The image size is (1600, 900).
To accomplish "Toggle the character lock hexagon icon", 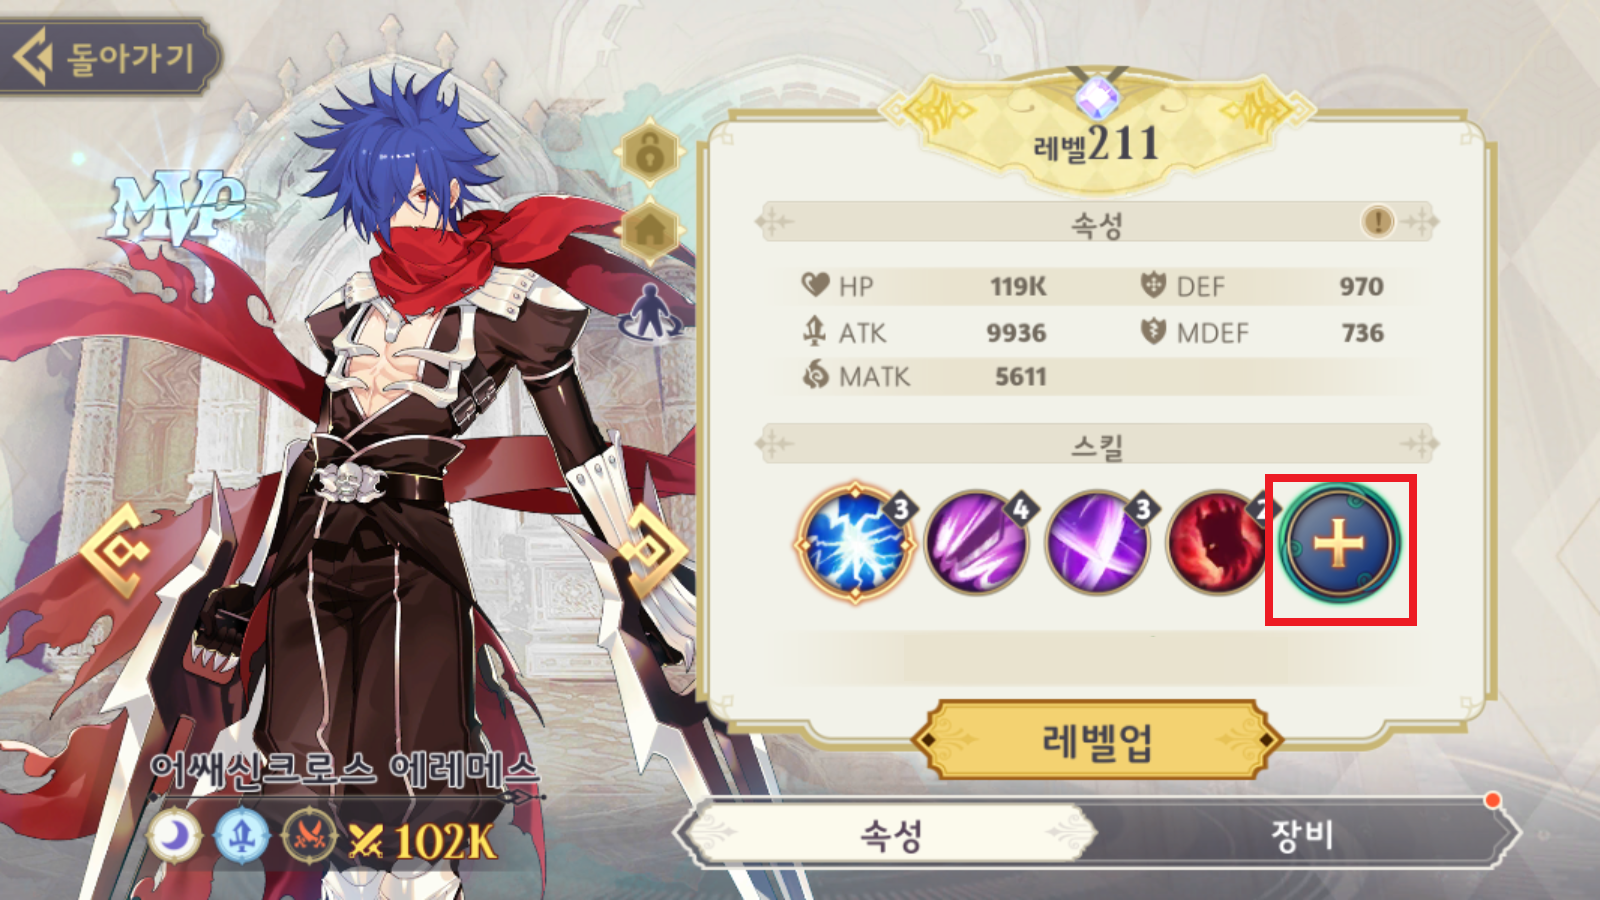I will (x=651, y=155).
